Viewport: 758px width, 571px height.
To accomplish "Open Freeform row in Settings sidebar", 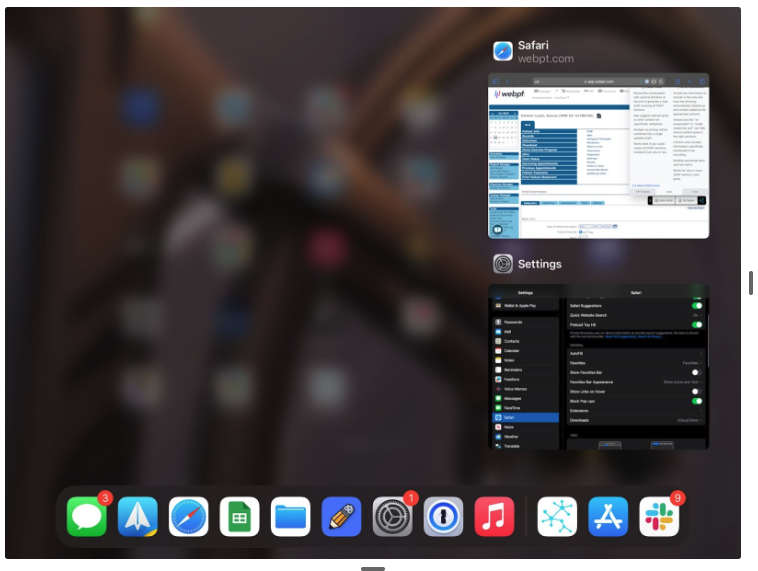I will point(525,380).
